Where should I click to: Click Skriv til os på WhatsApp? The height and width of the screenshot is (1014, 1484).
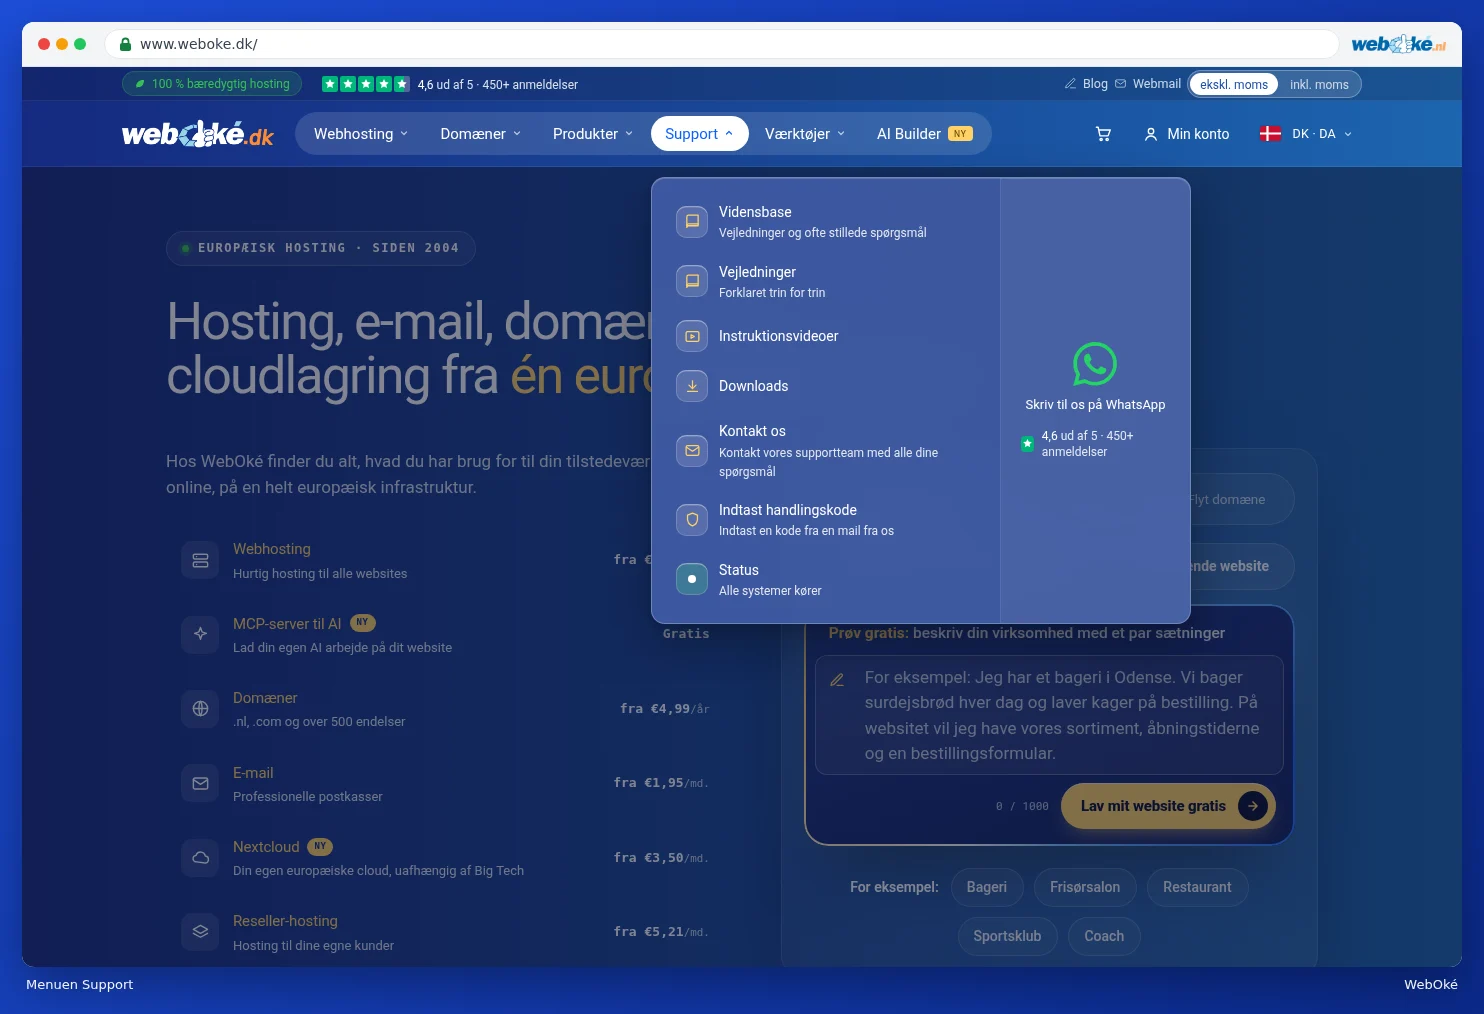click(x=1095, y=405)
